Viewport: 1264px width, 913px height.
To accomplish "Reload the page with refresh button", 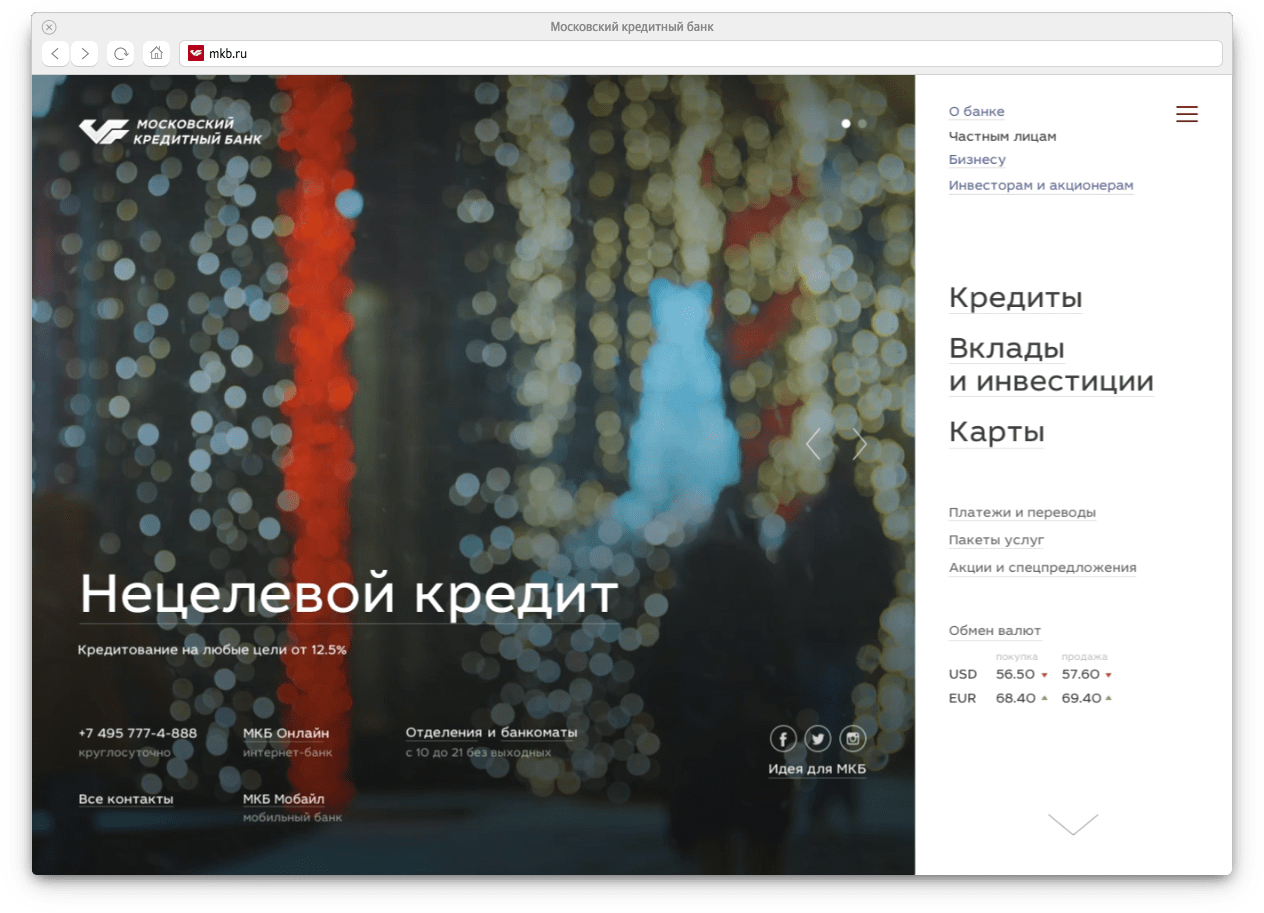I will click(121, 54).
